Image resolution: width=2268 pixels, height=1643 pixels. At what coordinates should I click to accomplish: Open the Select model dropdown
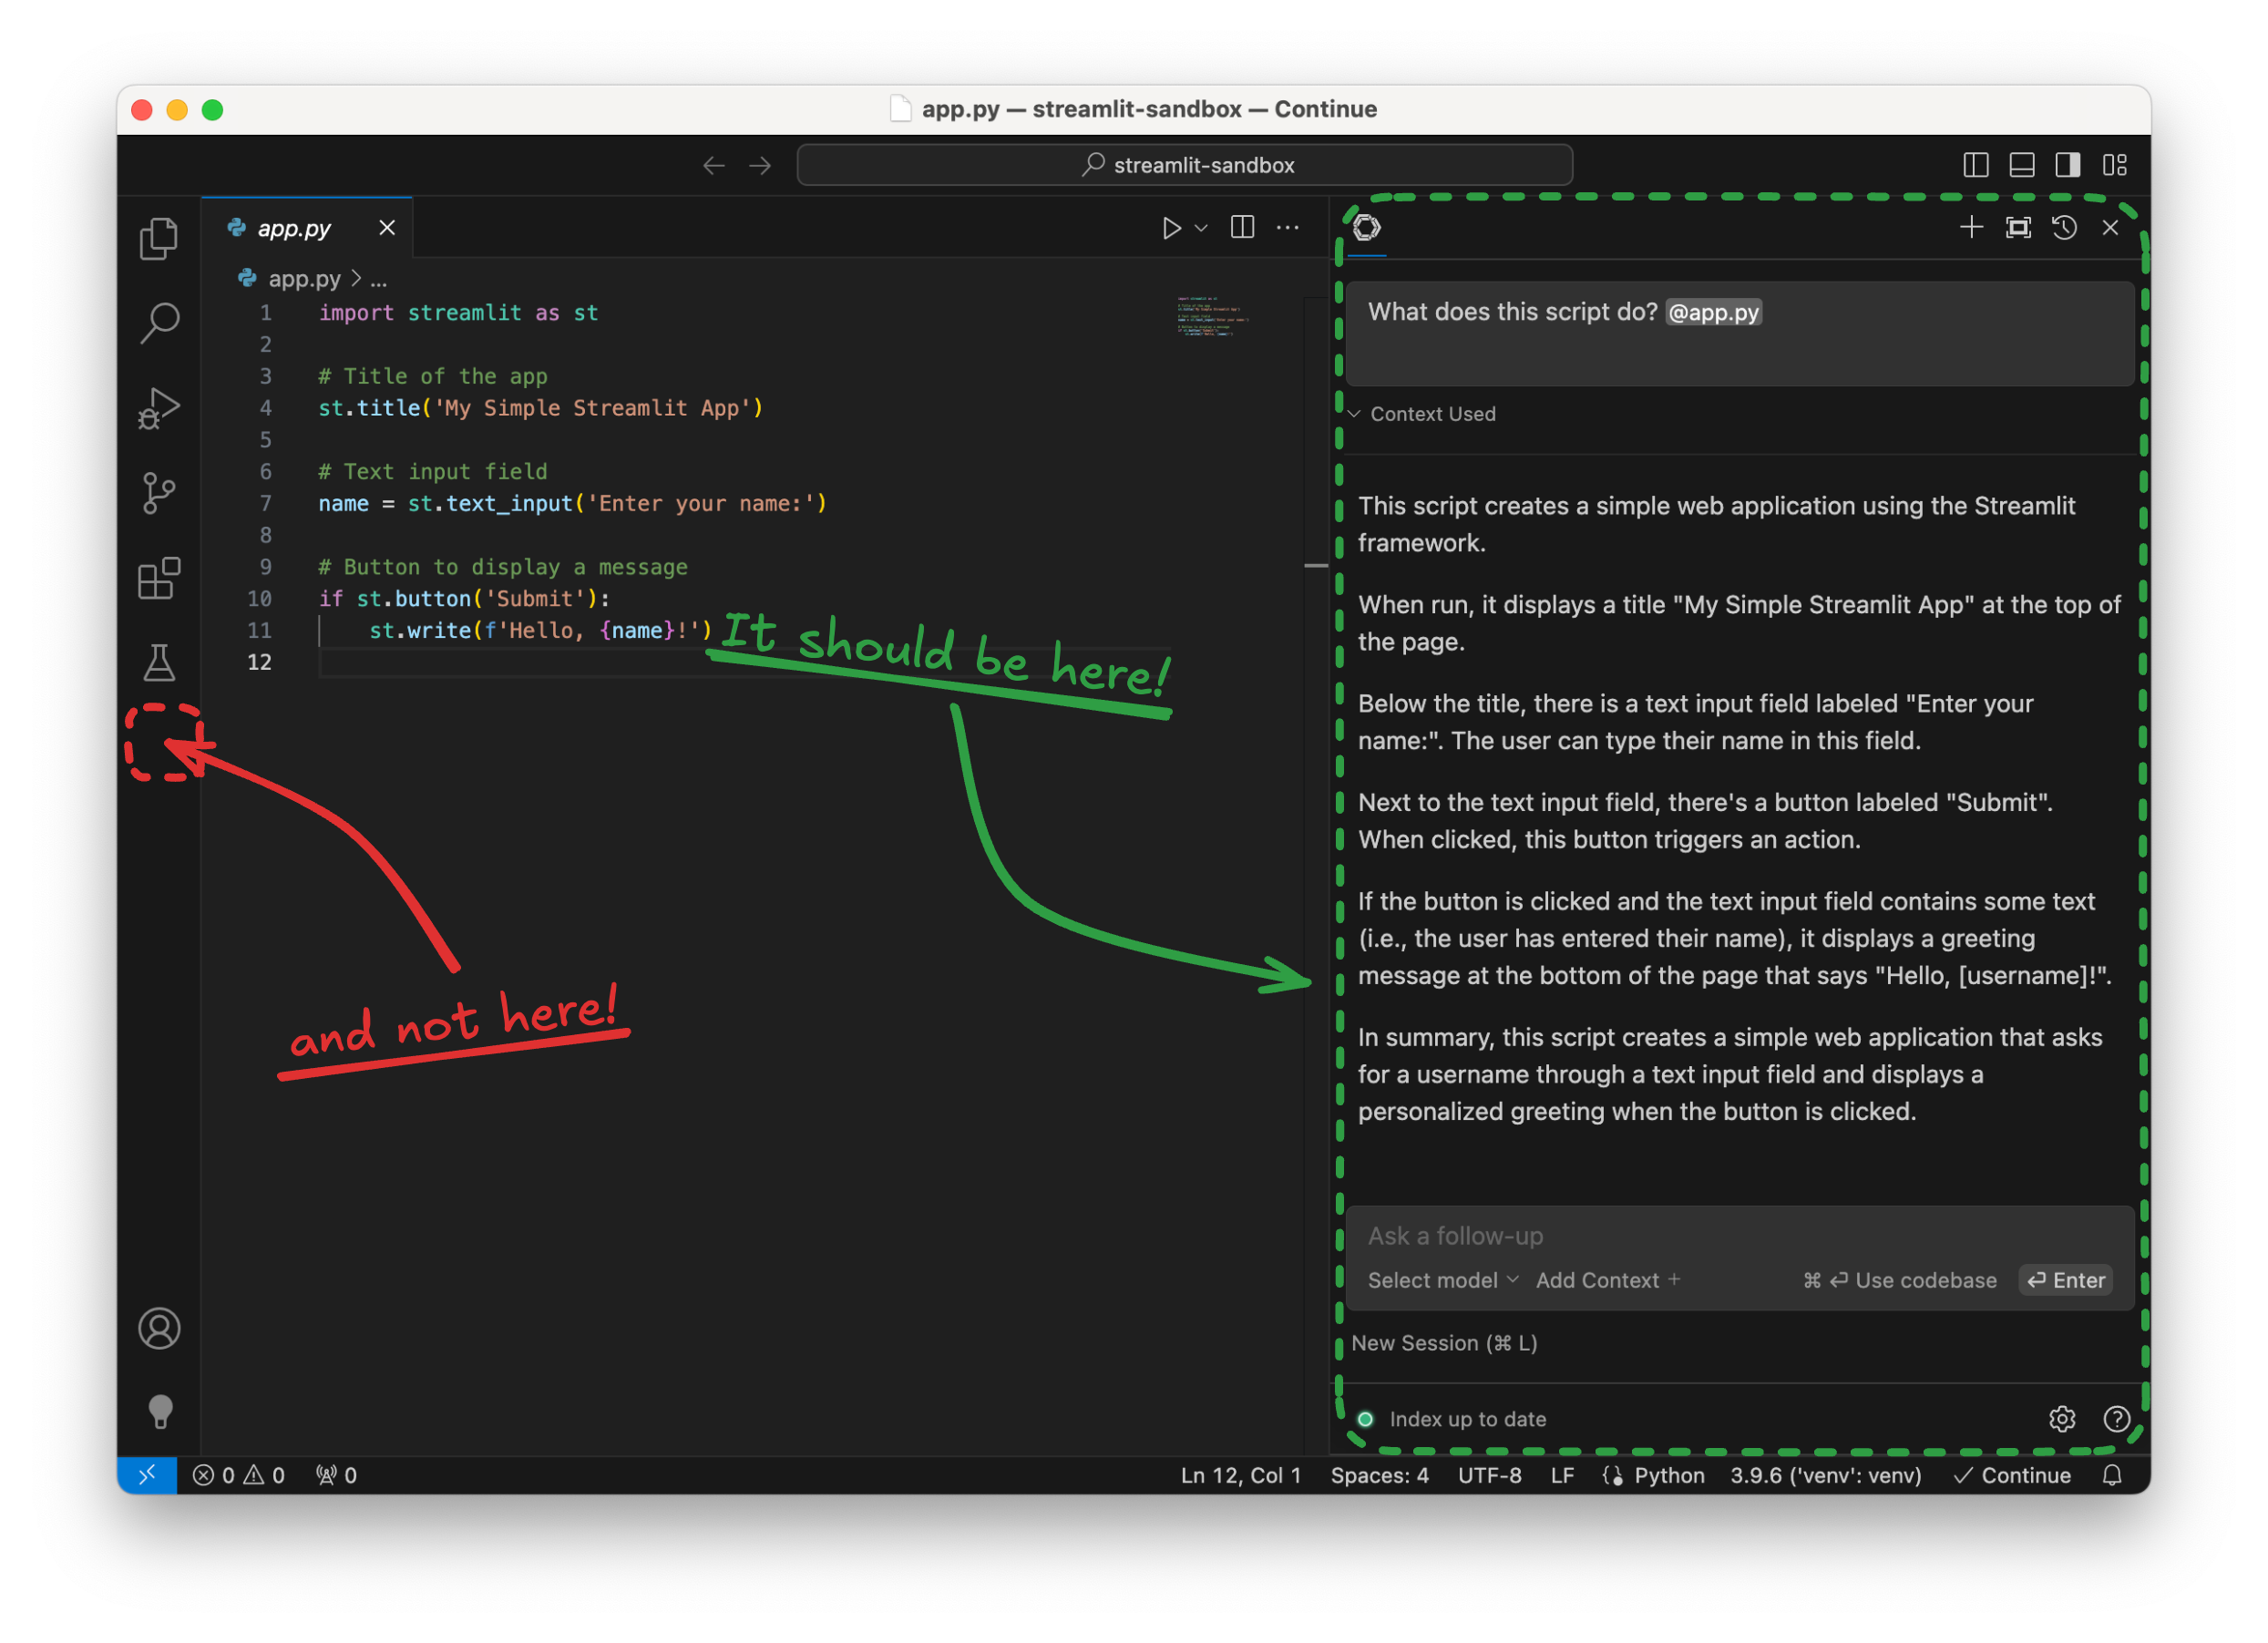click(1442, 1280)
